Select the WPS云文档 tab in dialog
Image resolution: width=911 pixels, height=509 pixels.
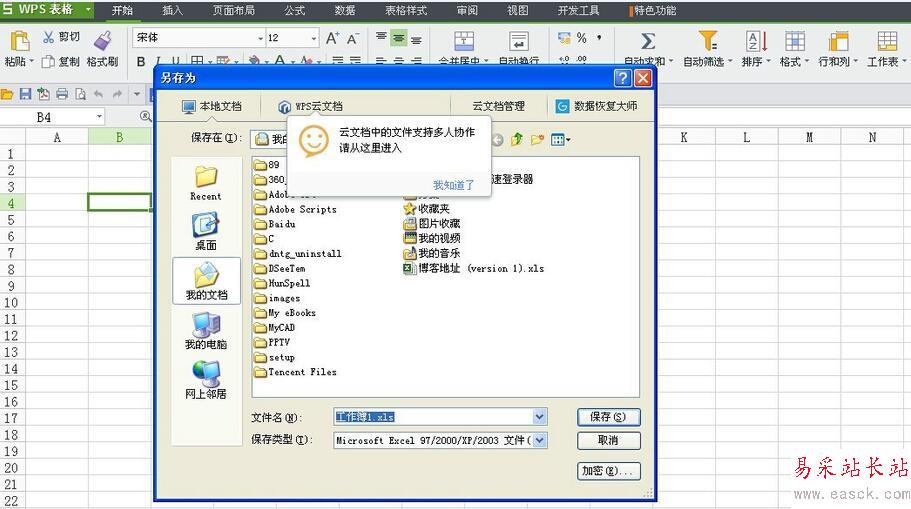point(310,106)
